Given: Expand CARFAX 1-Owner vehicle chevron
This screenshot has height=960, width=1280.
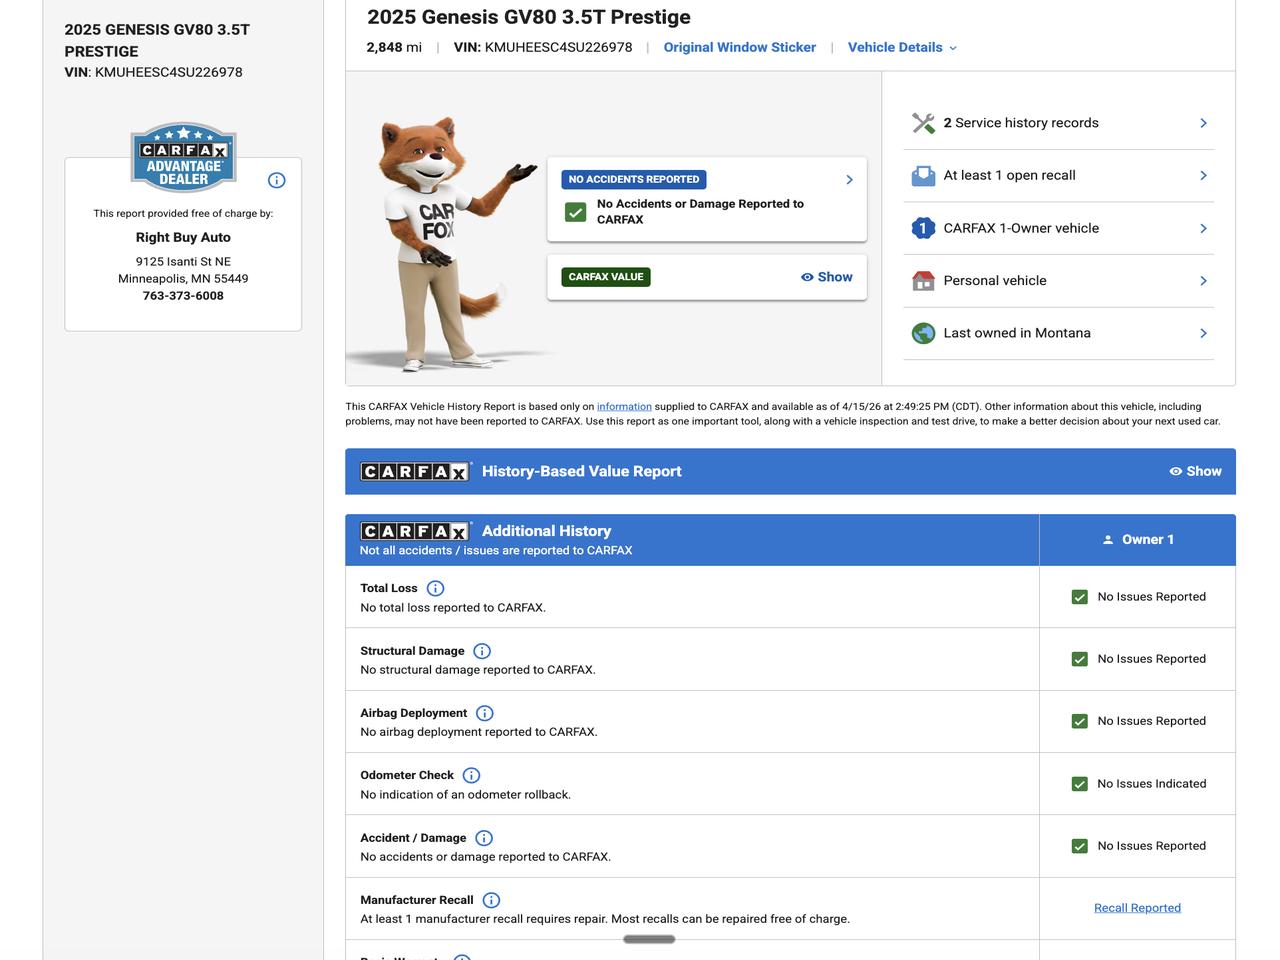Looking at the screenshot, I should coord(1203,228).
